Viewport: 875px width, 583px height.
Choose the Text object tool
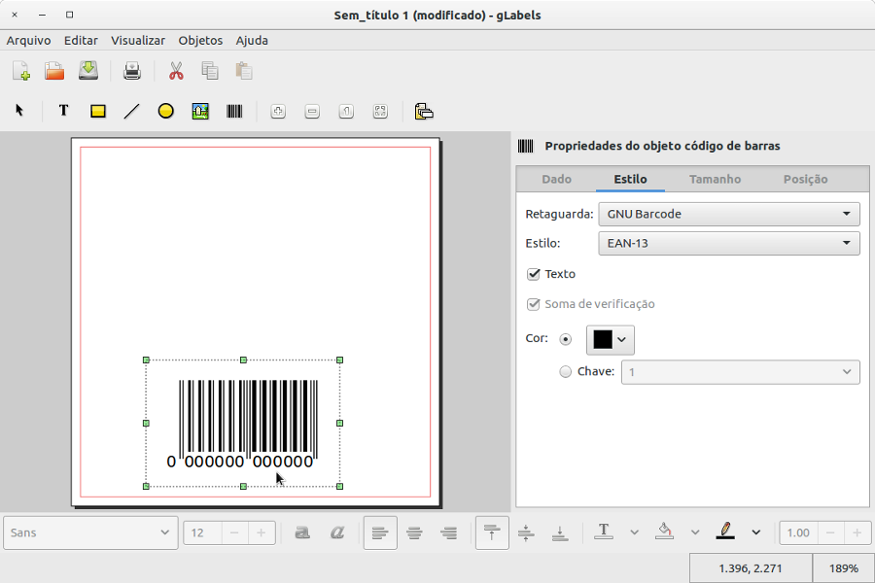pyautogui.click(x=64, y=111)
